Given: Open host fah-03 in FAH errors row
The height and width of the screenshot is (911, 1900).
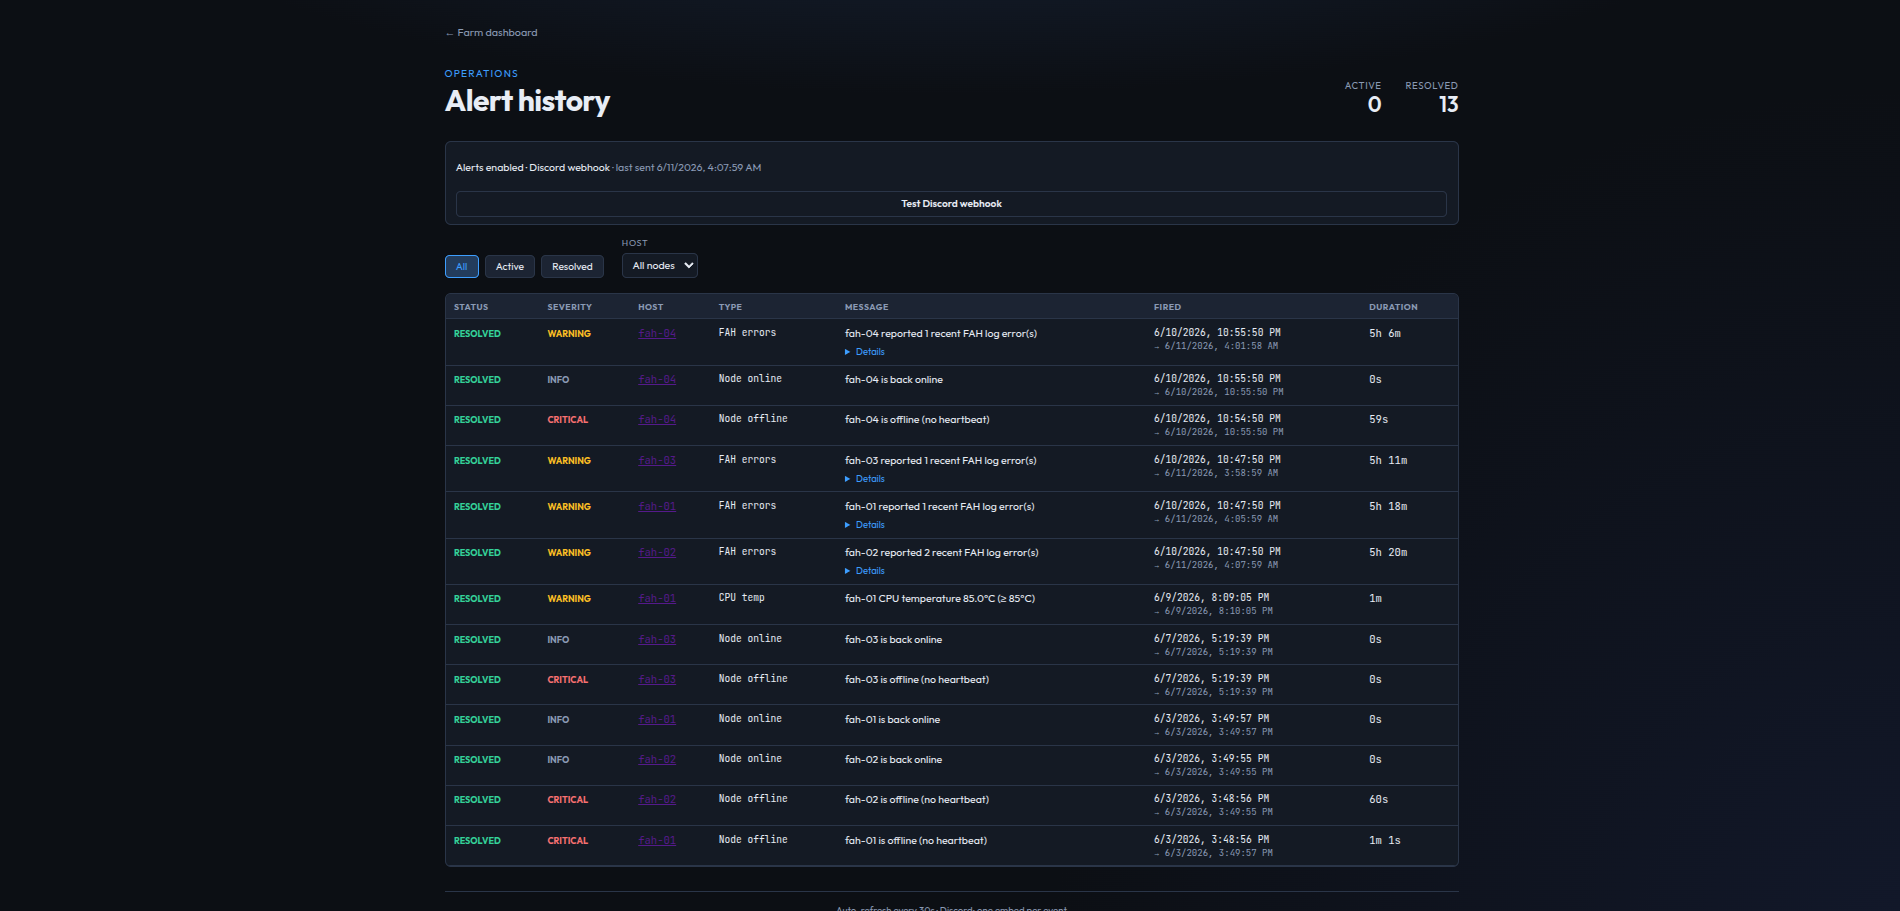Looking at the screenshot, I should tap(657, 461).
